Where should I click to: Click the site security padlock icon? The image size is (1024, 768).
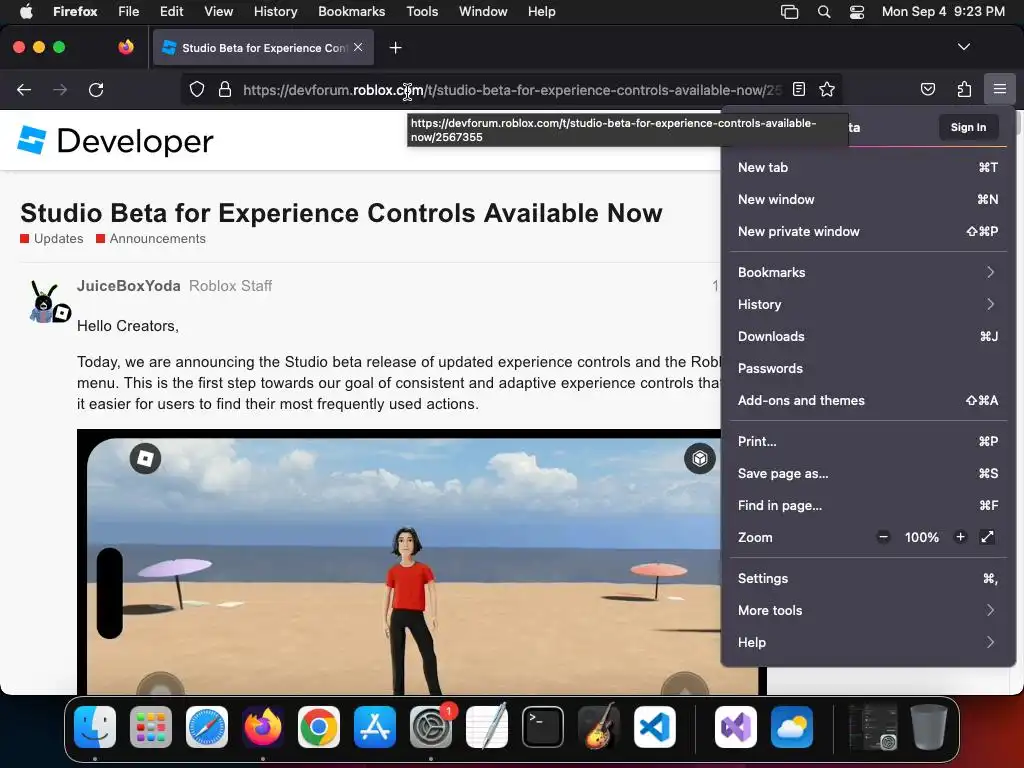coord(225,89)
